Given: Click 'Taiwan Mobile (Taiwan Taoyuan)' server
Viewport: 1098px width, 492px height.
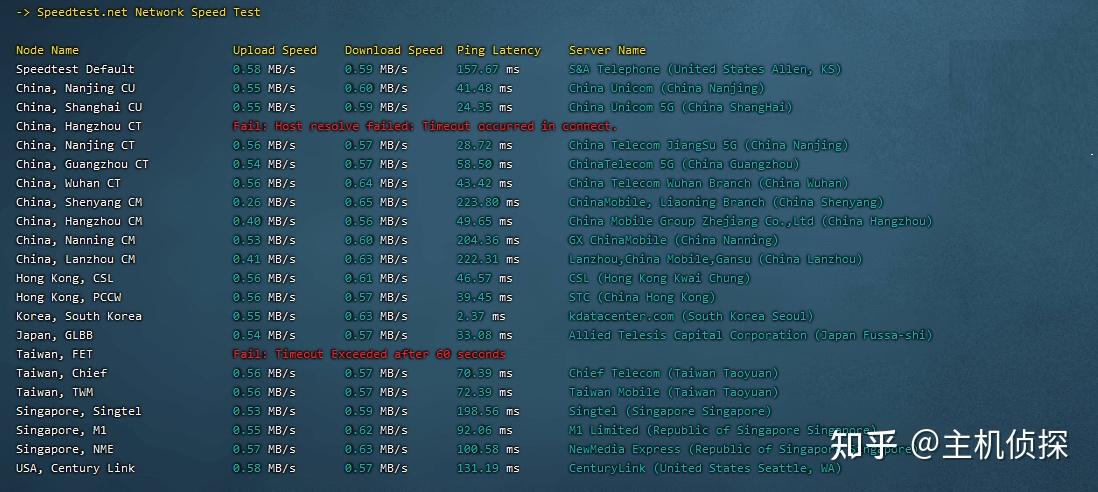Looking at the screenshot, I should [x=674, y=391].
